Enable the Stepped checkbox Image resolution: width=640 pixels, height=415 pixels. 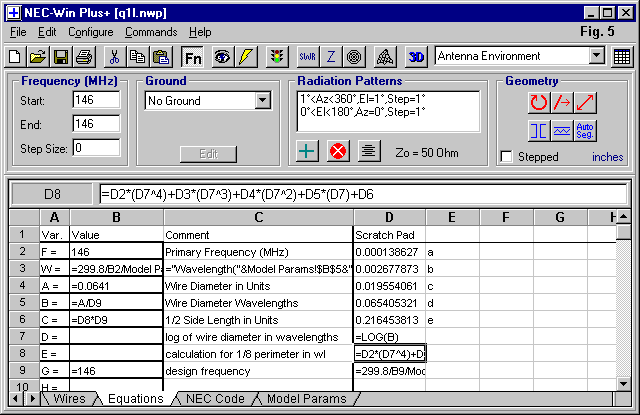[507, 157]
